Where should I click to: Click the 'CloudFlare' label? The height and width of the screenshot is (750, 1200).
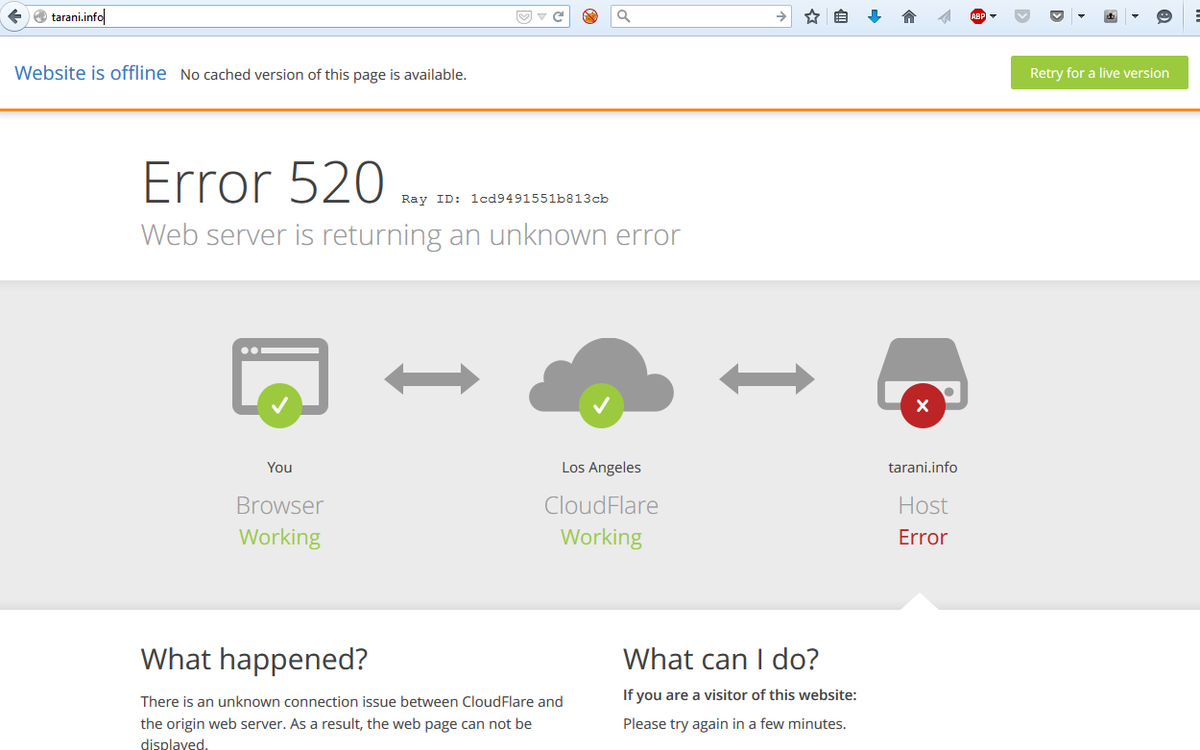[x=601, y=505]
